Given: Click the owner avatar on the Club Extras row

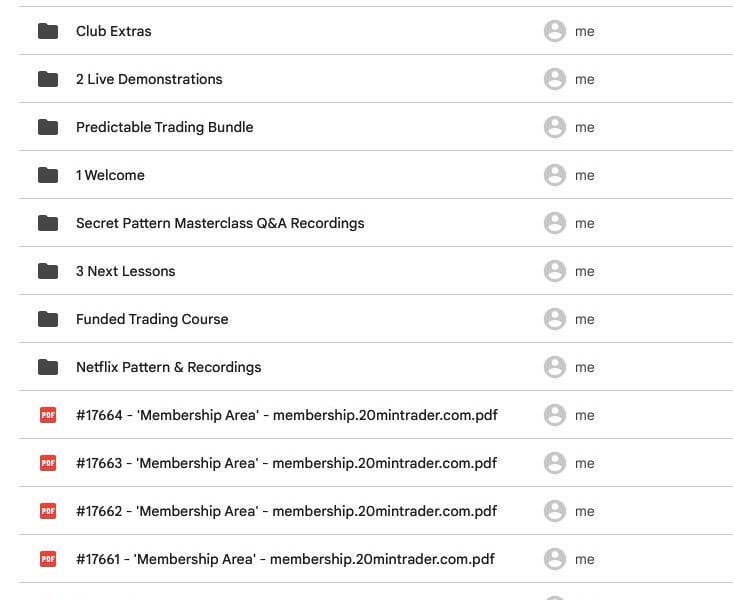Looking at the screenshot, I should [x=555, y=31].
